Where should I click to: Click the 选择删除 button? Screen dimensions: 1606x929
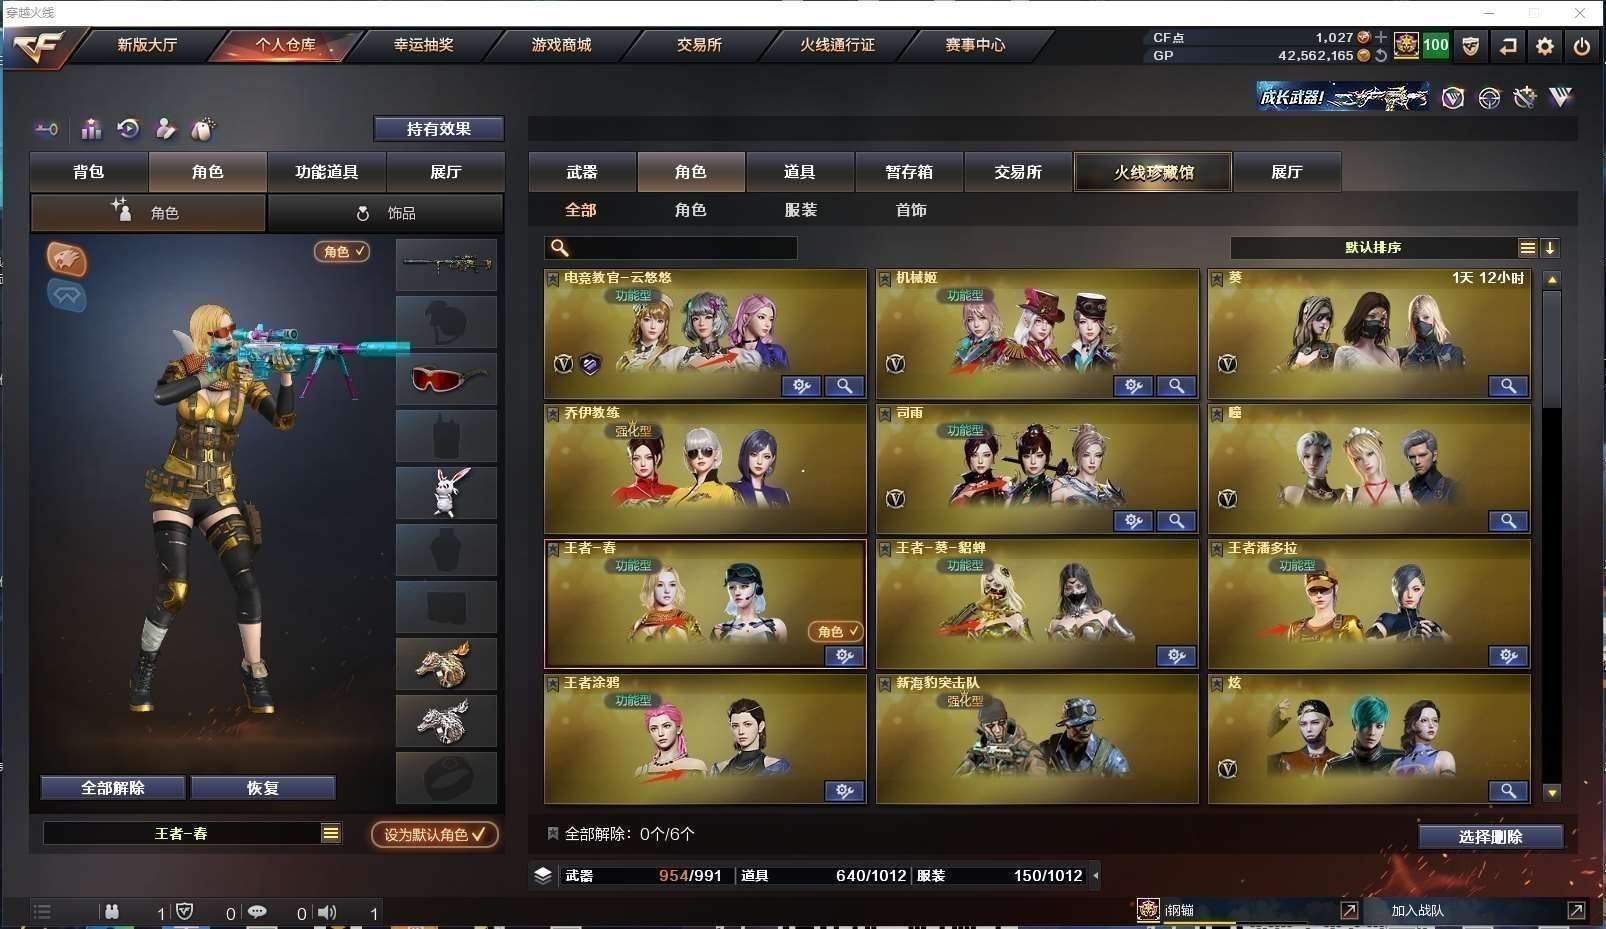tap(1490, 837)
